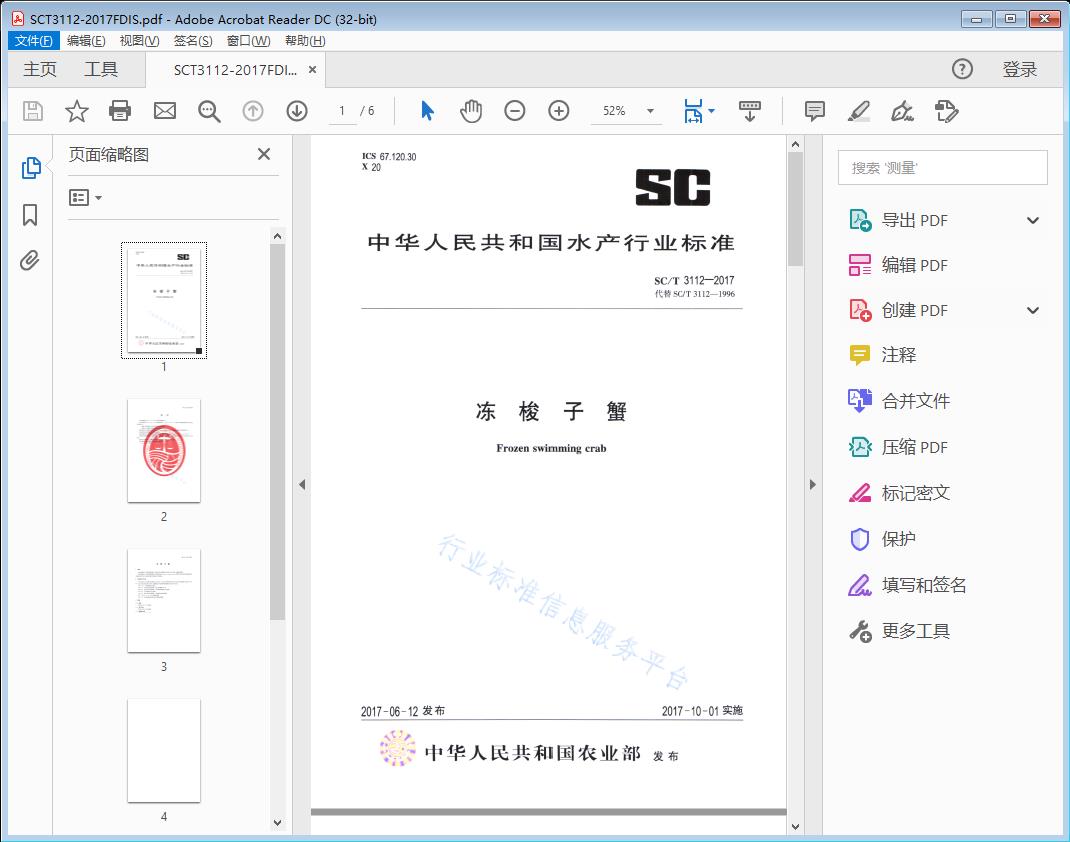Screen dimensions: 1070x842
Task: Select the highlighter pen tool
Action: pos(859,111)
